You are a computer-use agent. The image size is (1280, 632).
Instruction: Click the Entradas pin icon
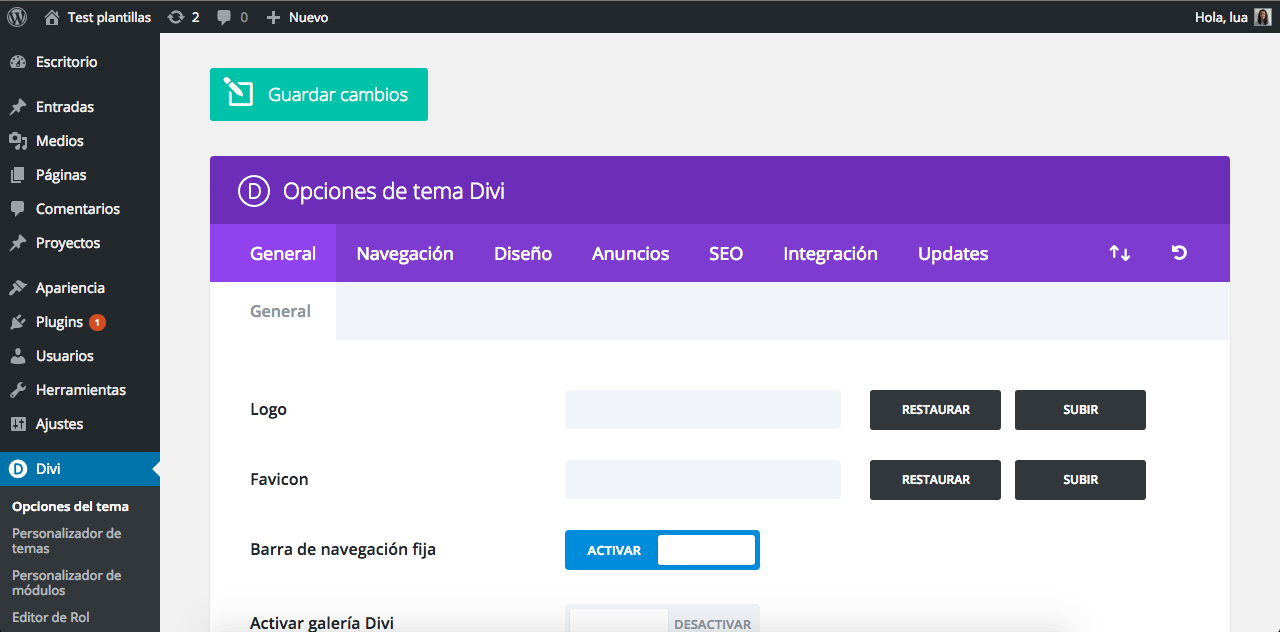pyautogui.click(x=20, y=106)
